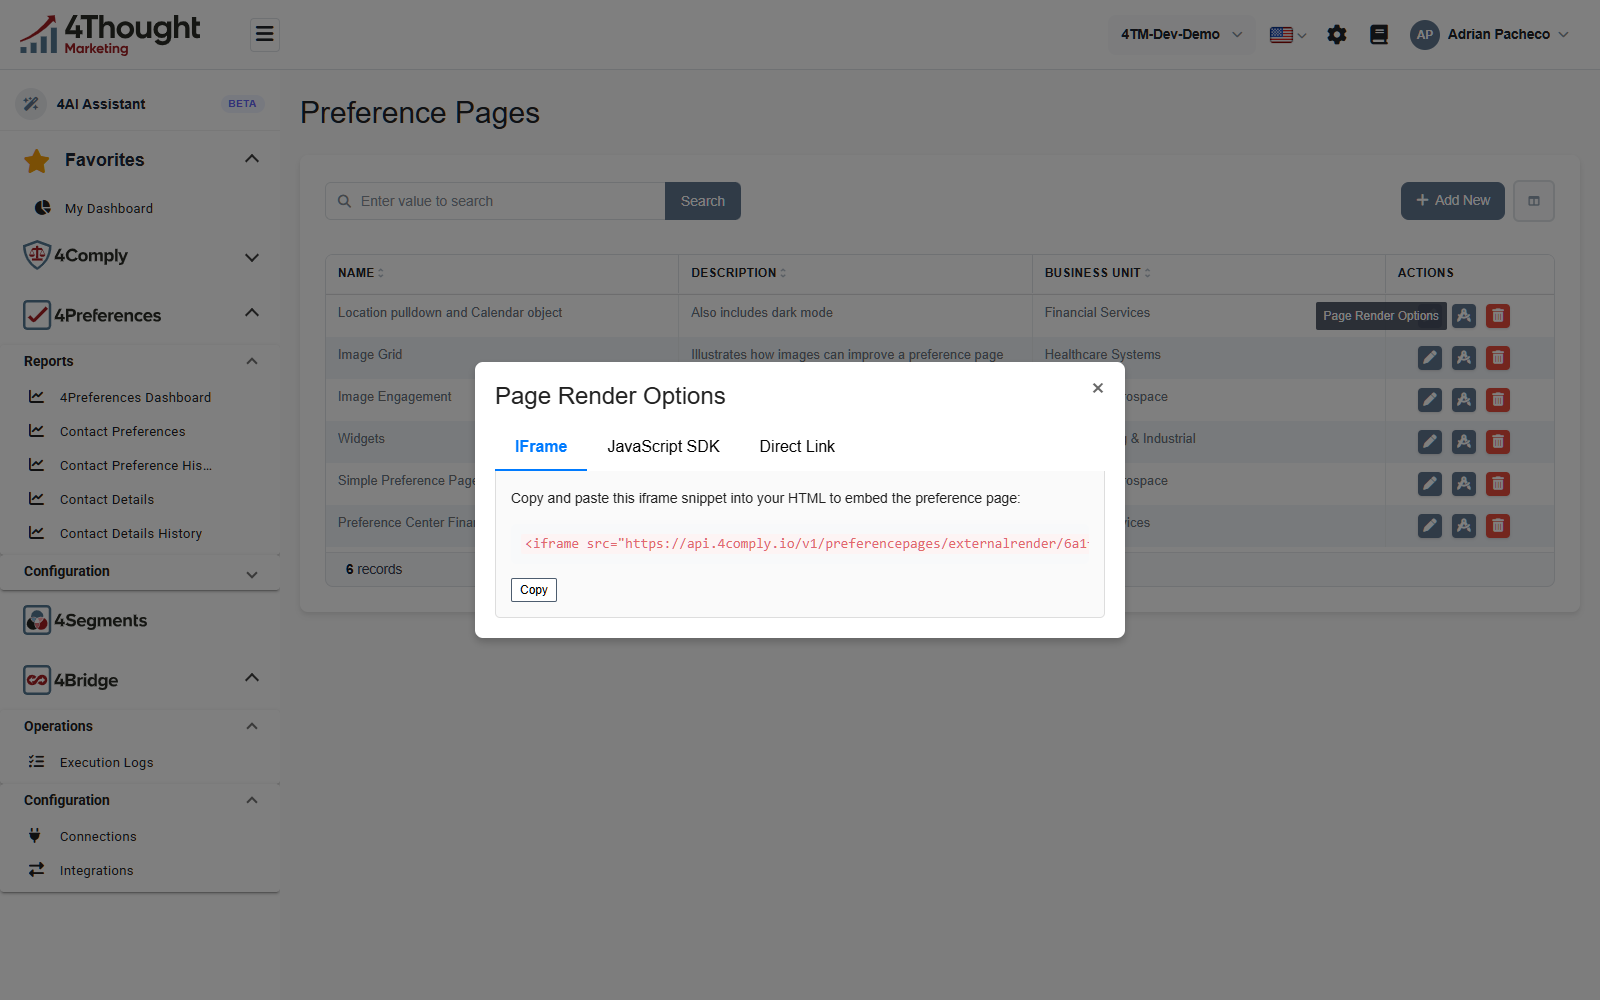1600x1000 pixels.
Task: Delete the Image Engagement row
Action: click(x=1498, y=400)
